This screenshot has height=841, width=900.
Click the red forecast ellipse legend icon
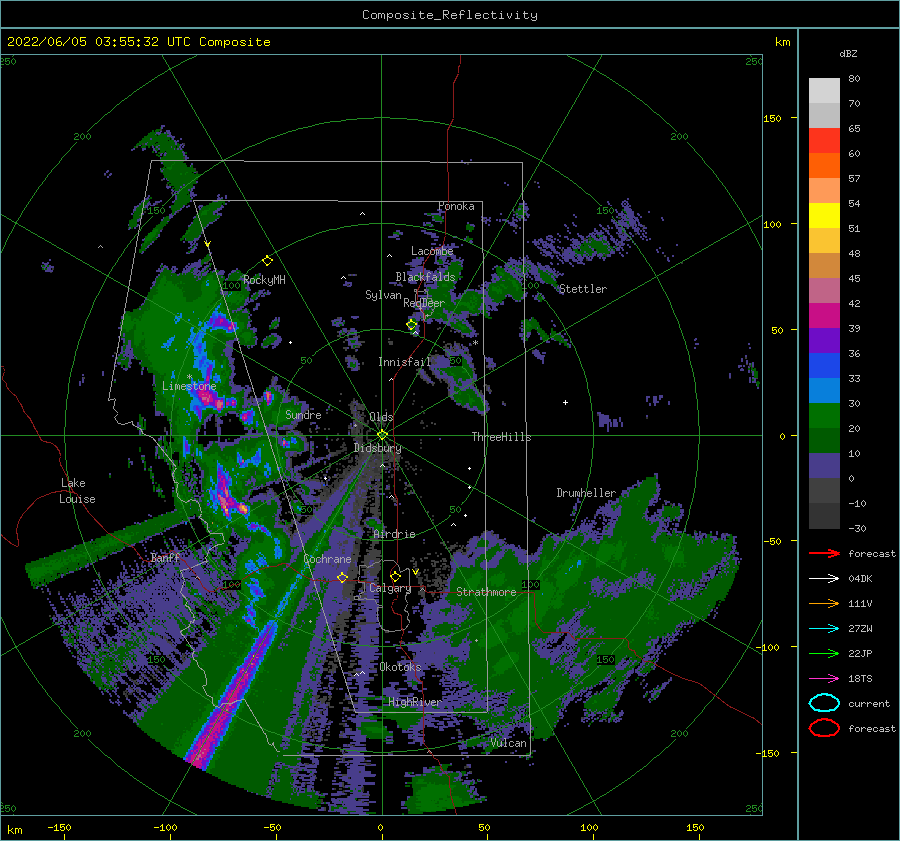pyautogui.click(x=824, y=728)
